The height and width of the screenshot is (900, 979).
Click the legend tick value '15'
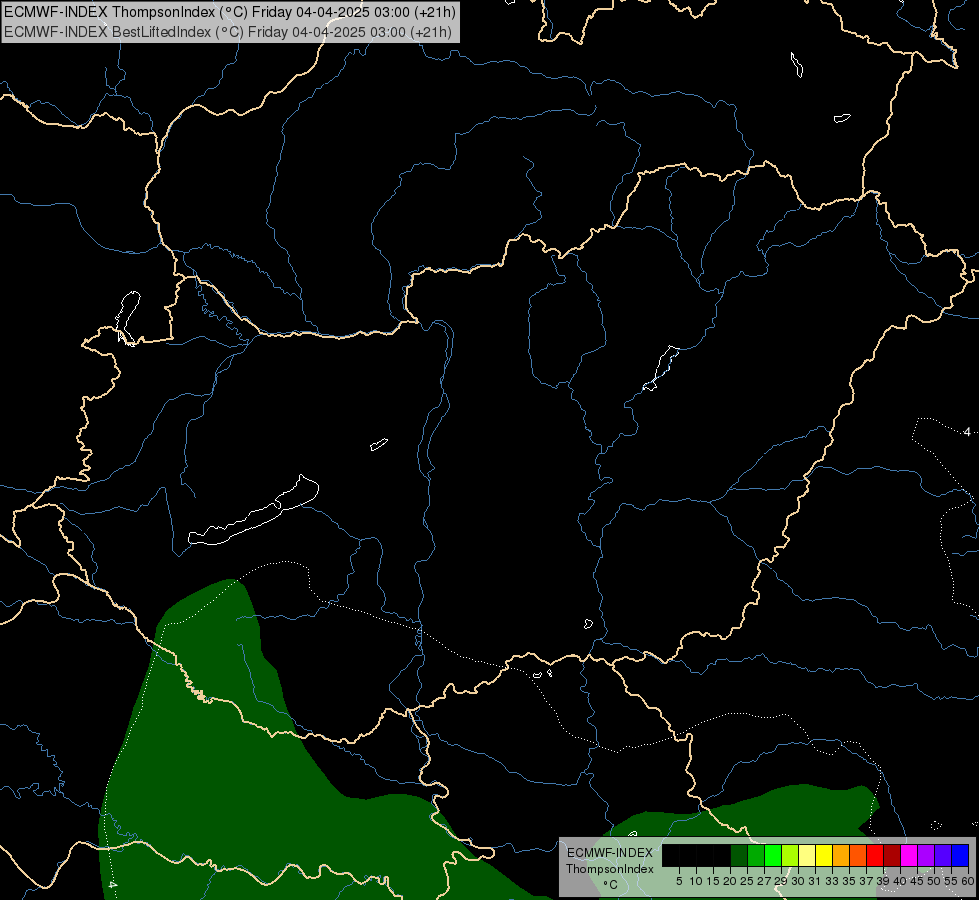(713, 881)
